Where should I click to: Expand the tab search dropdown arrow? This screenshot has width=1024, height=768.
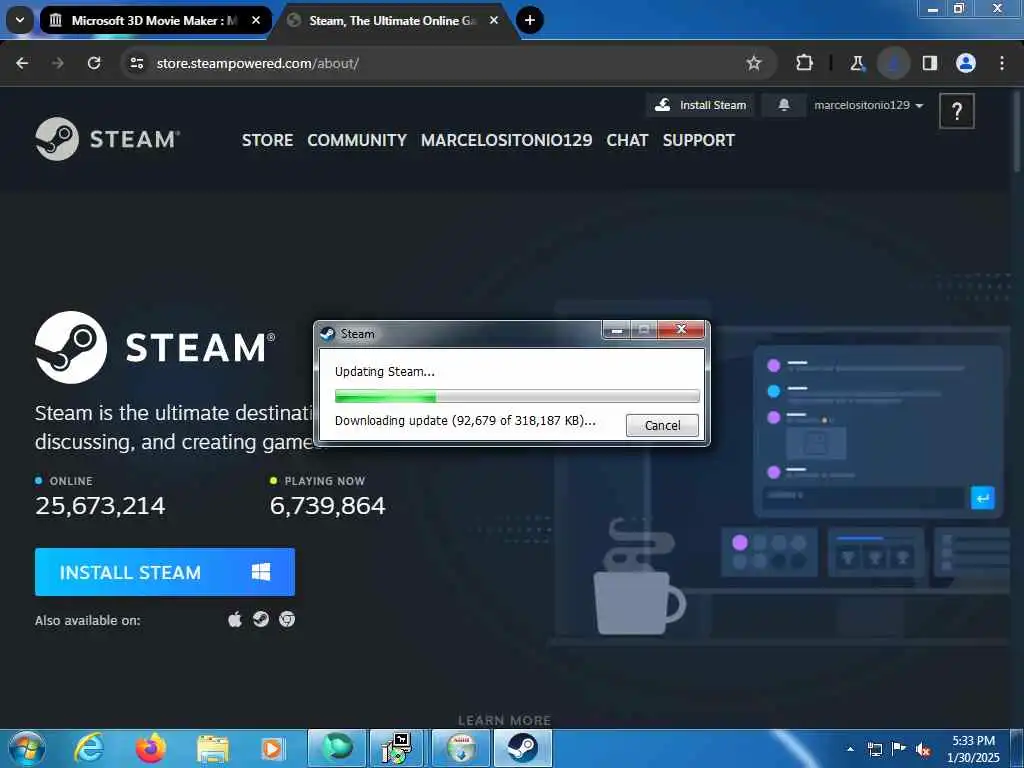pyautogui.click(x=20, y=20)
